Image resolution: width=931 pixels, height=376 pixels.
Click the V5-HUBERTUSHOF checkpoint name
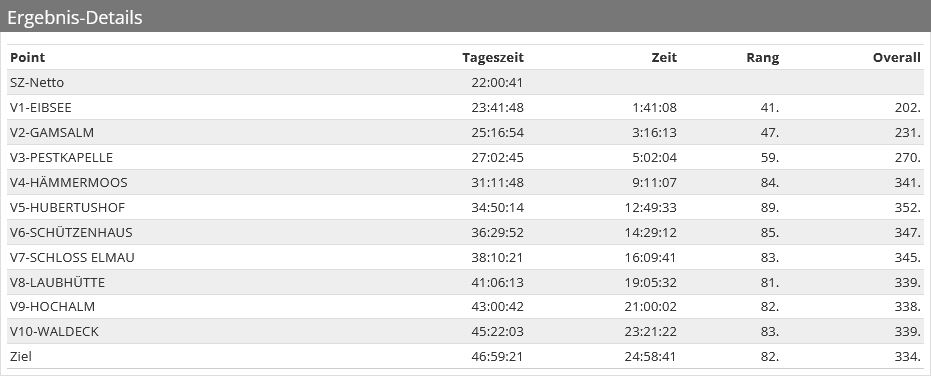[68, 207]
